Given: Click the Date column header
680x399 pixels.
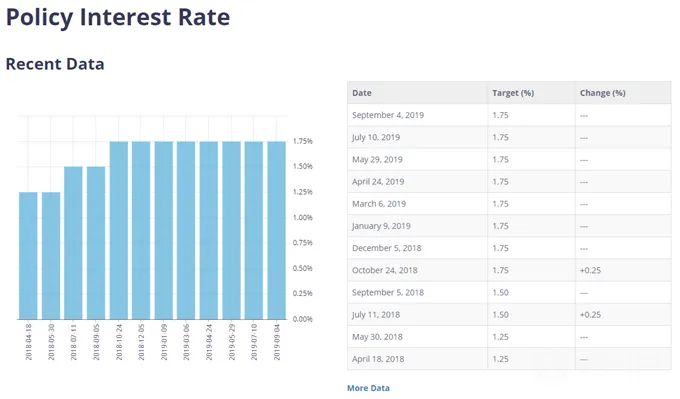Looking at the screenshot, I should click(x=362, y=93).
